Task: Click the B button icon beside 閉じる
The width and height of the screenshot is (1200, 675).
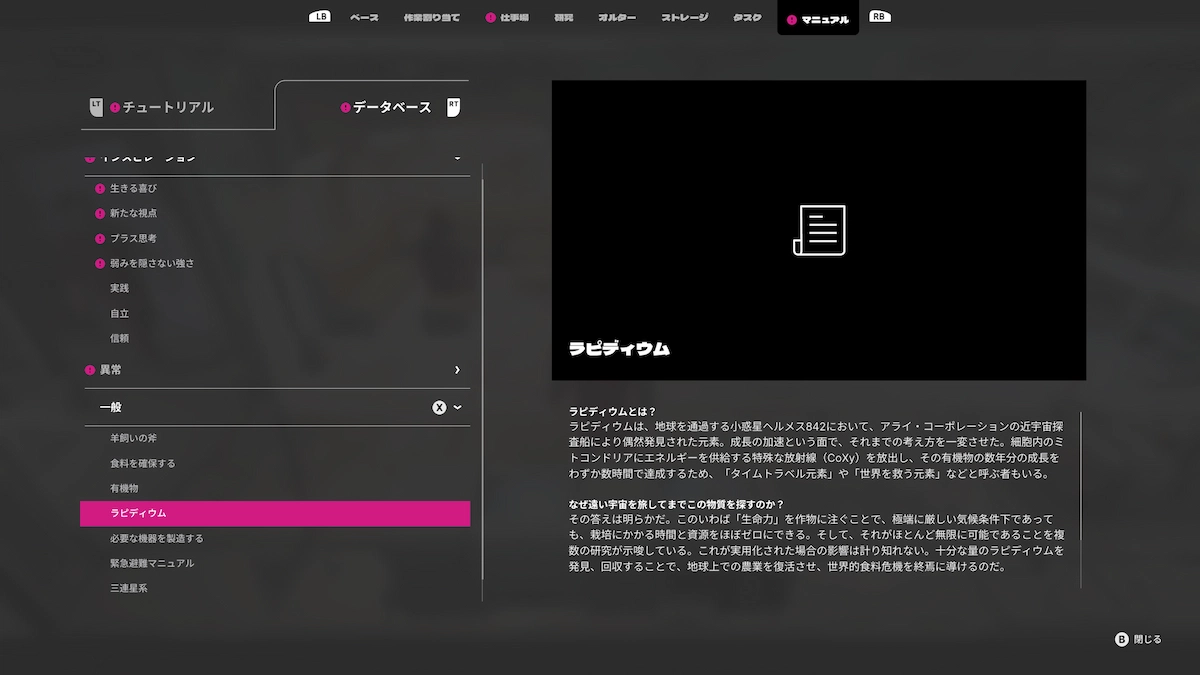Action: point(1122,639)
